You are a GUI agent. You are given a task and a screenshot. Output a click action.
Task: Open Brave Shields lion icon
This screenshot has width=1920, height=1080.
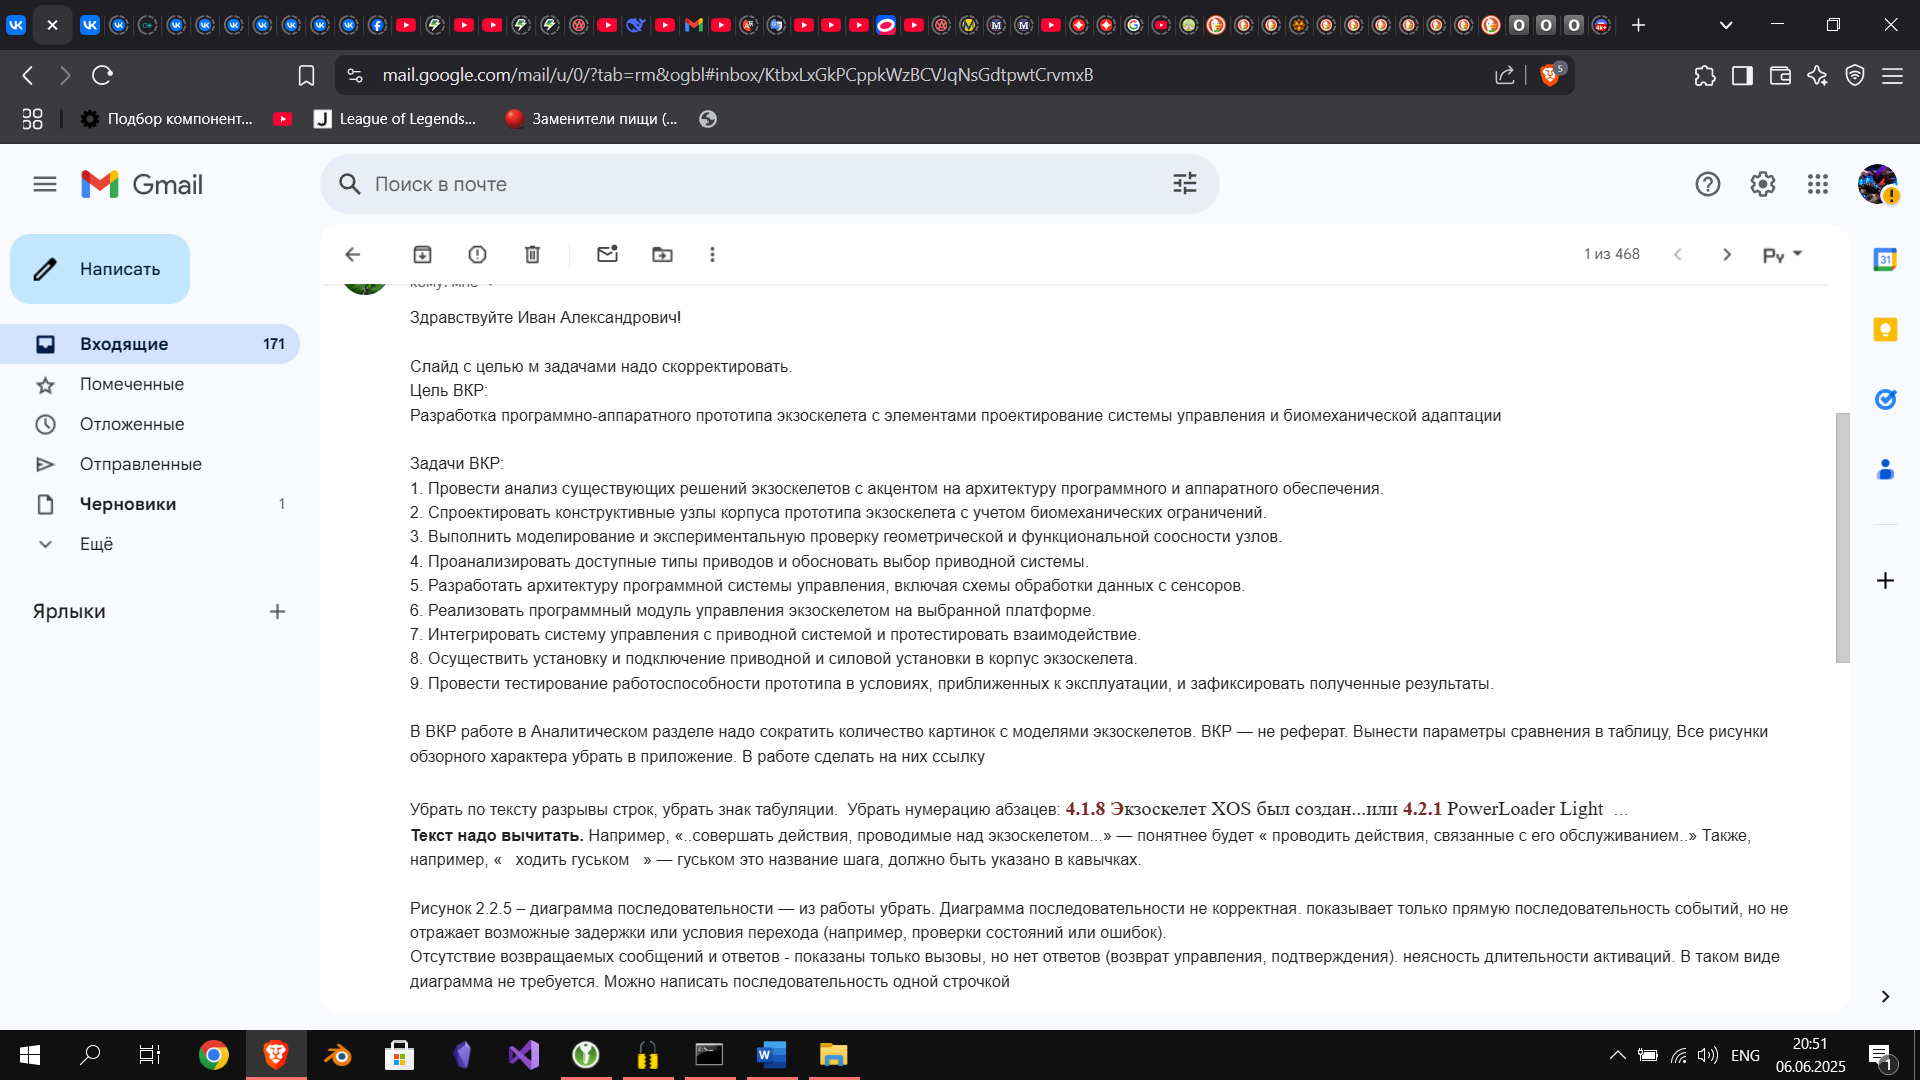[1551, 75]
